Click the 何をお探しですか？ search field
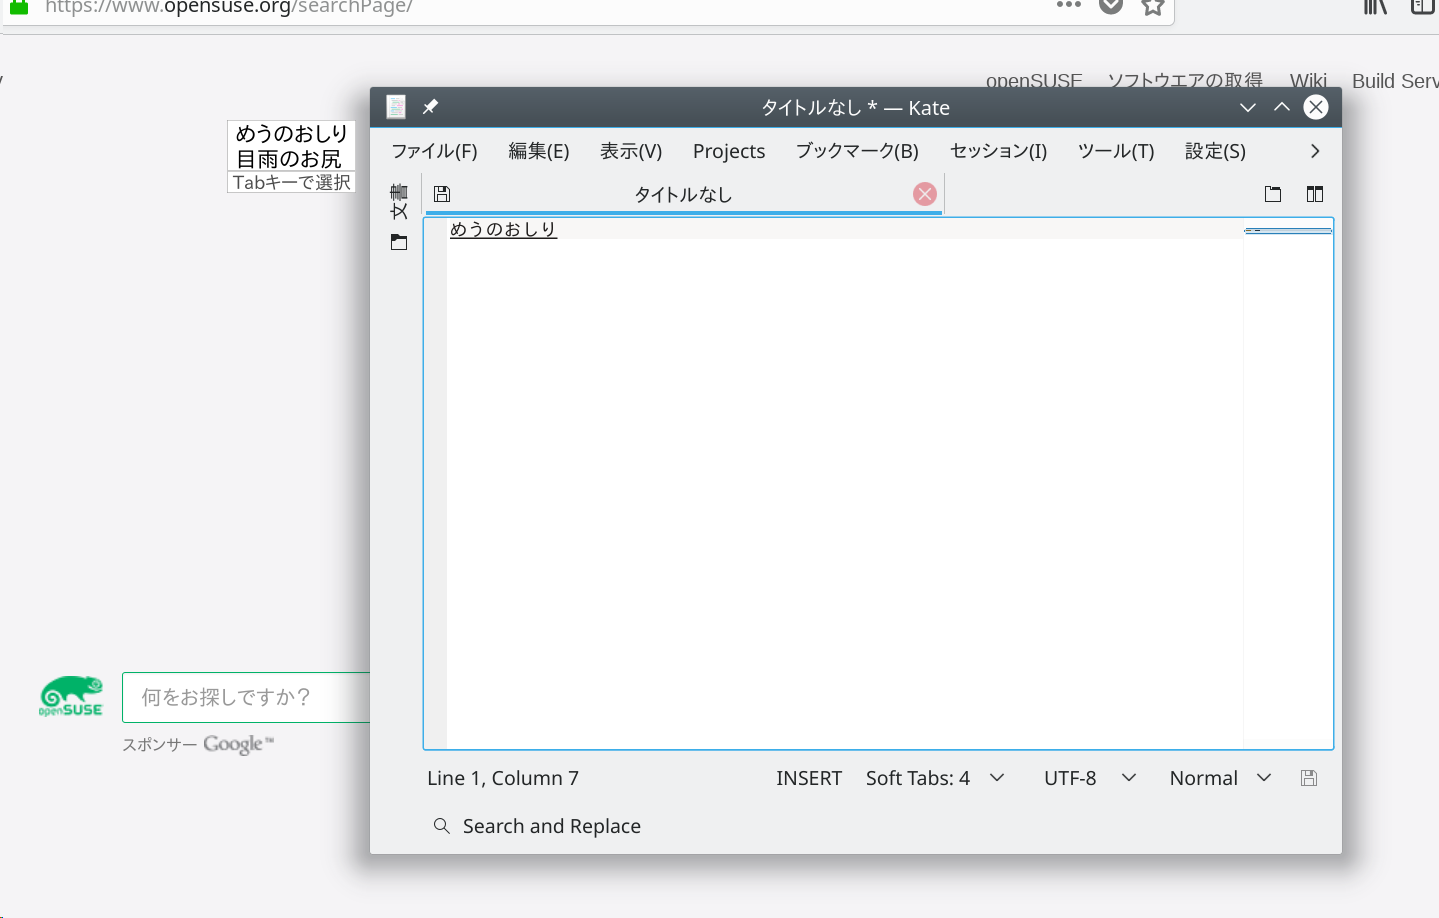Screen dimensions: 1439x918 pyautogui.click(x=245, y=697)
